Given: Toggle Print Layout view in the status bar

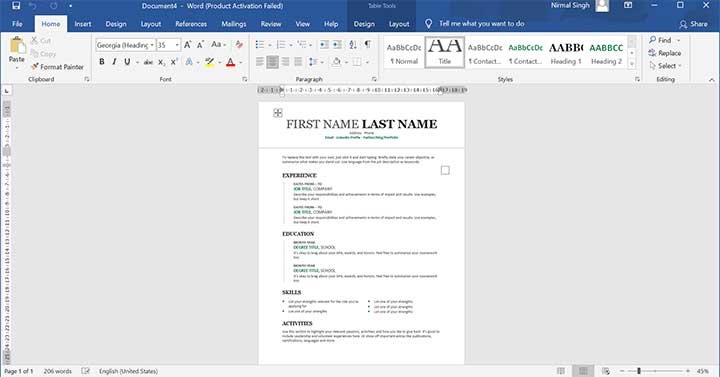Looking at the screenshot, I should (583, 371).
